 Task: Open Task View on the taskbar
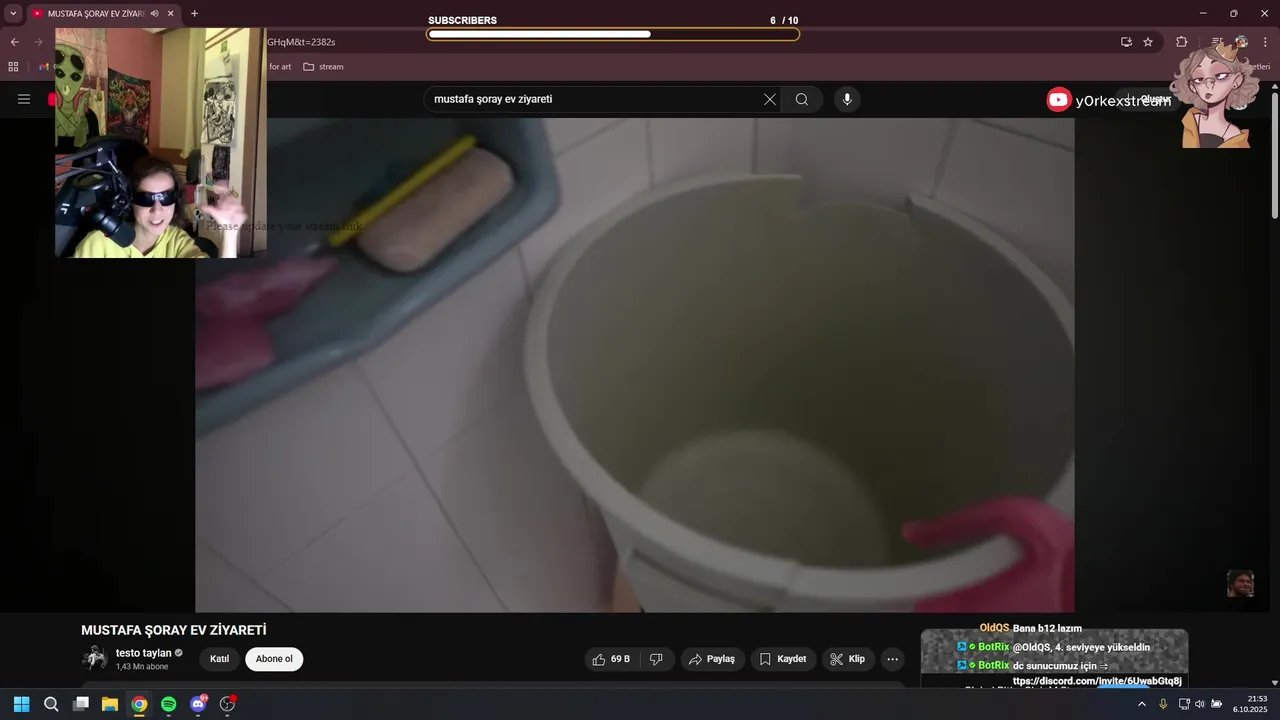(81, 704)
